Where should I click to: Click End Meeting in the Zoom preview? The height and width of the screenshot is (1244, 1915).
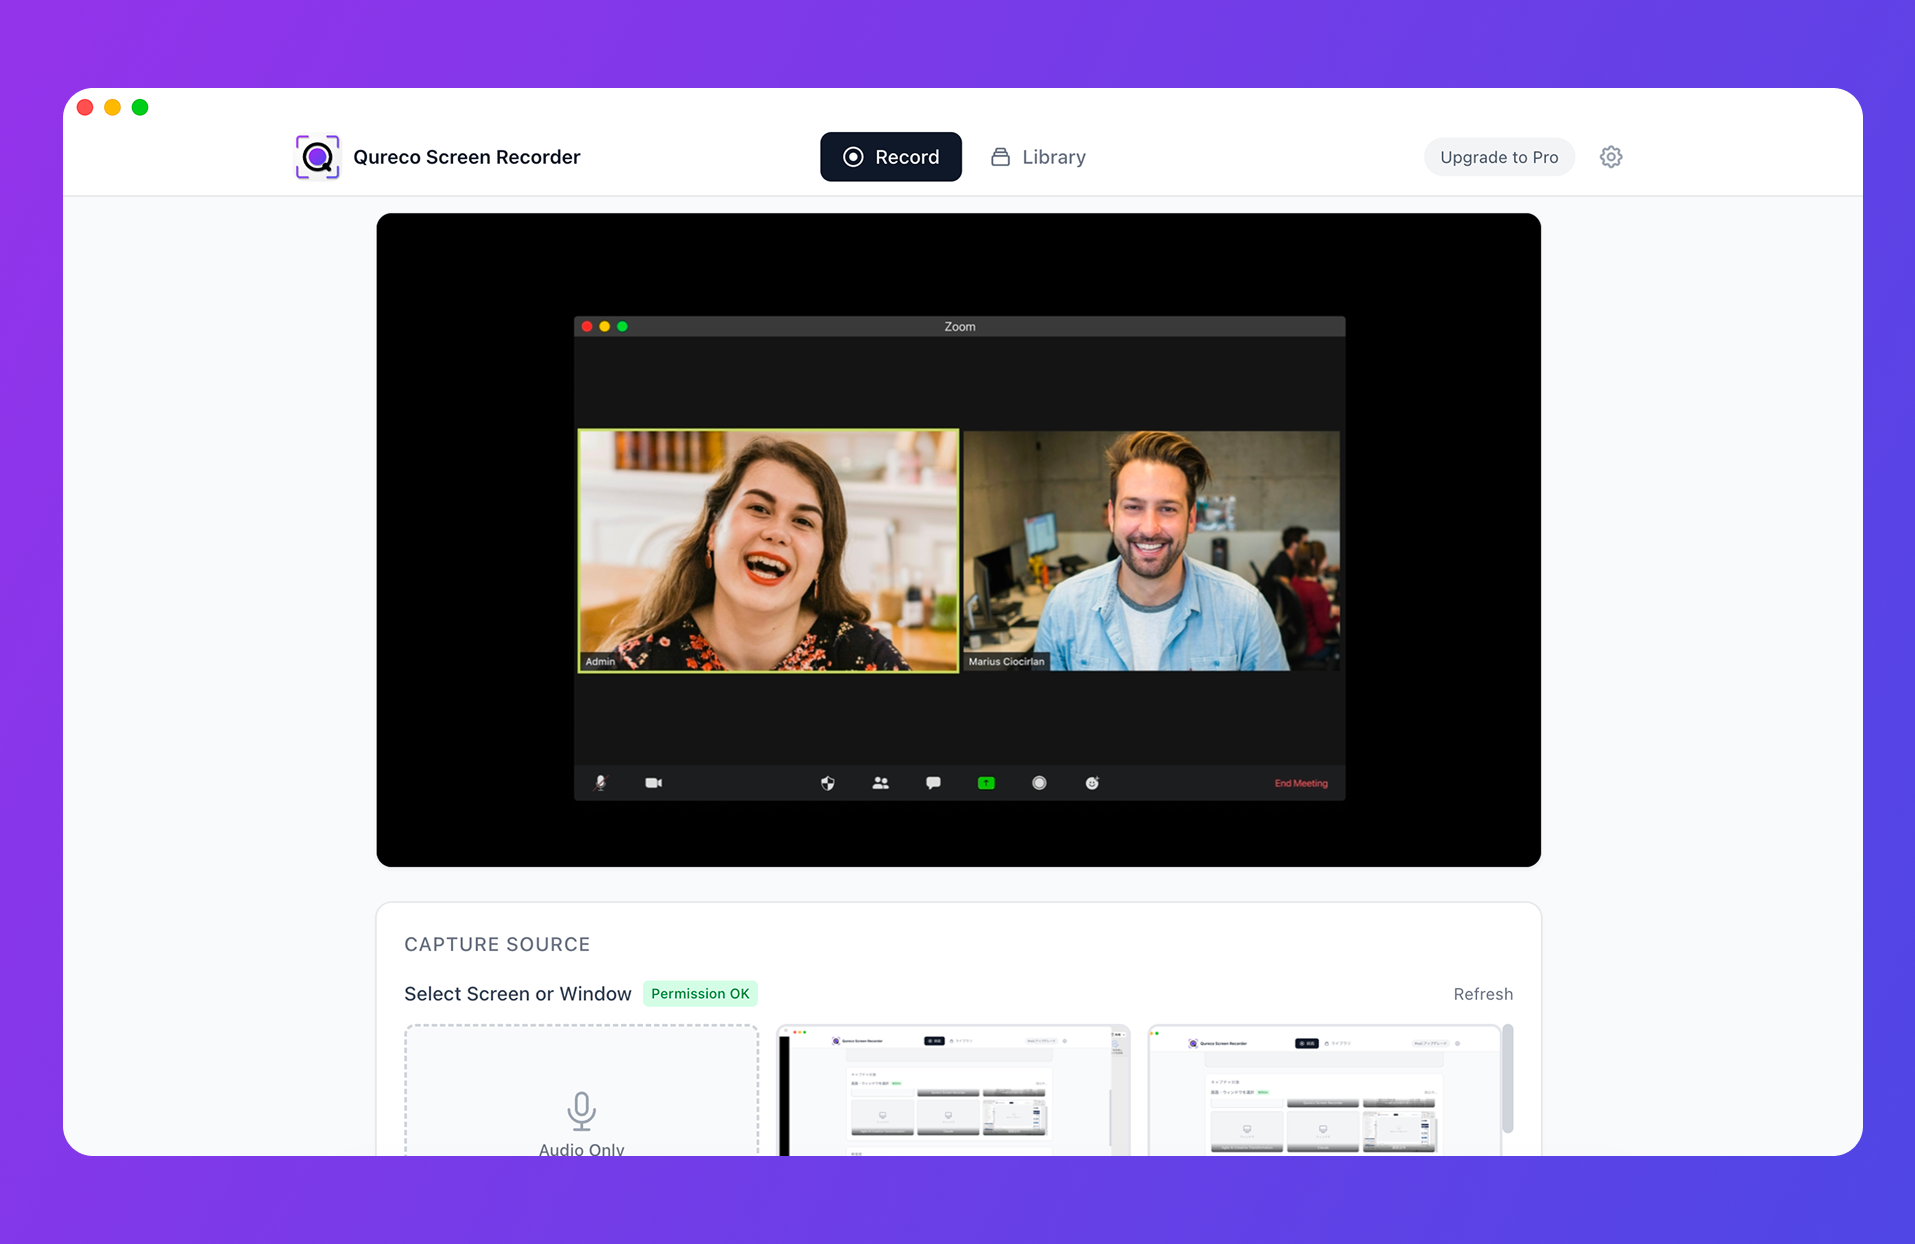click(x=1300, y=783)
